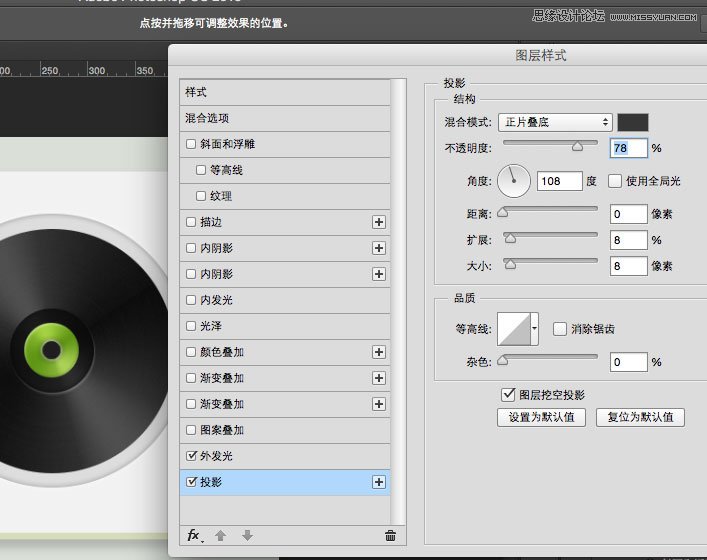Enable the 图案叠加 checkbox
The width and height of the screenshot is (707, 560).
191,430
